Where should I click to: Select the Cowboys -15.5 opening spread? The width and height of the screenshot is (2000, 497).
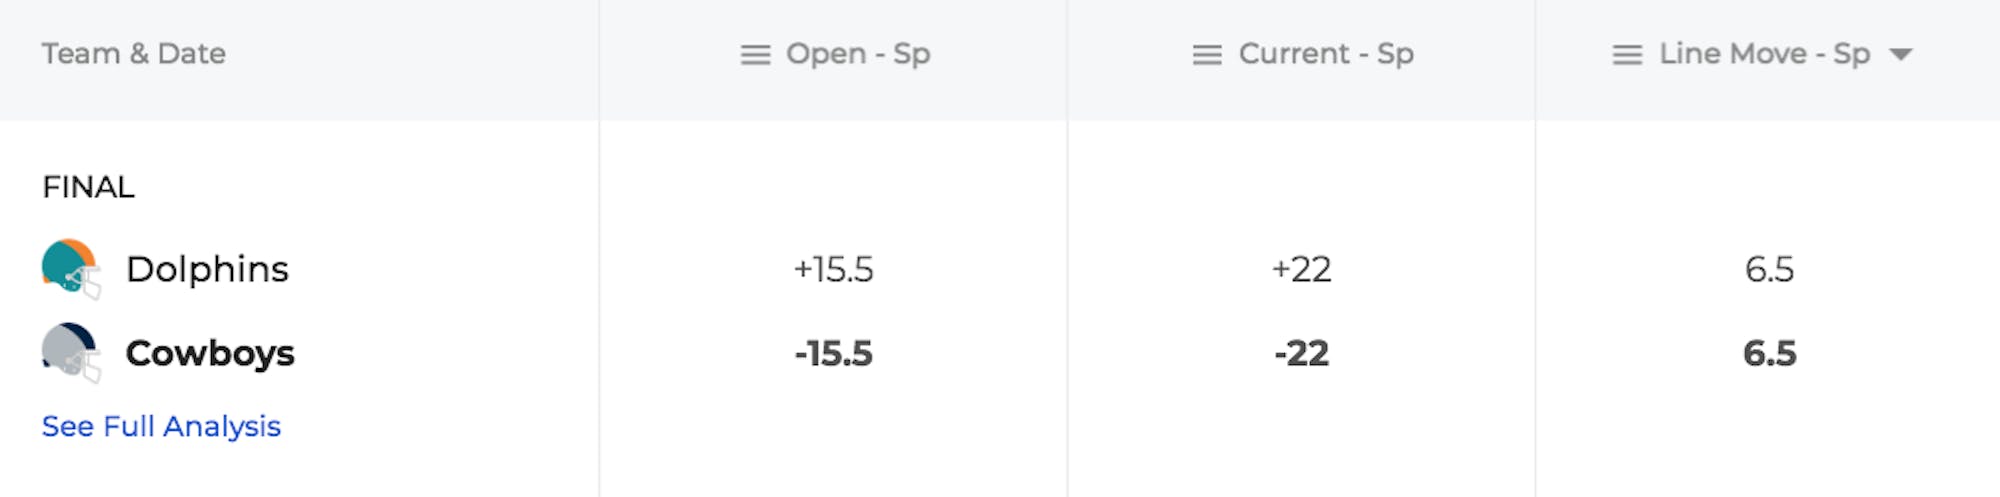point(833,353)
